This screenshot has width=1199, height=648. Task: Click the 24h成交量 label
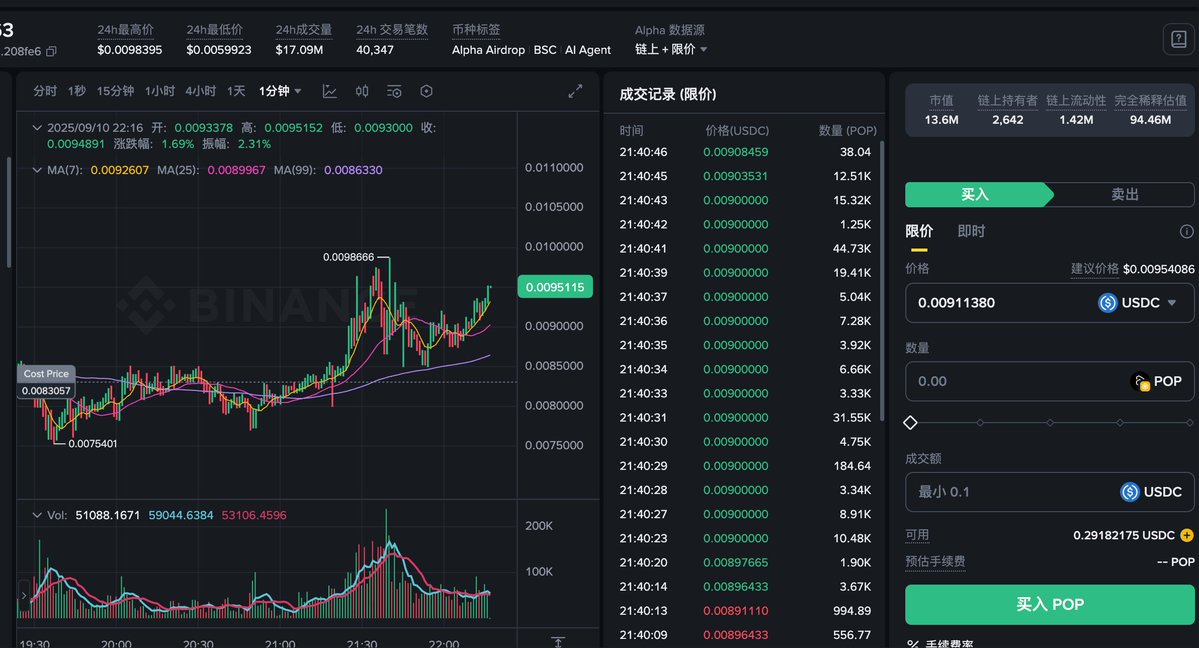(x=304, y=30)
